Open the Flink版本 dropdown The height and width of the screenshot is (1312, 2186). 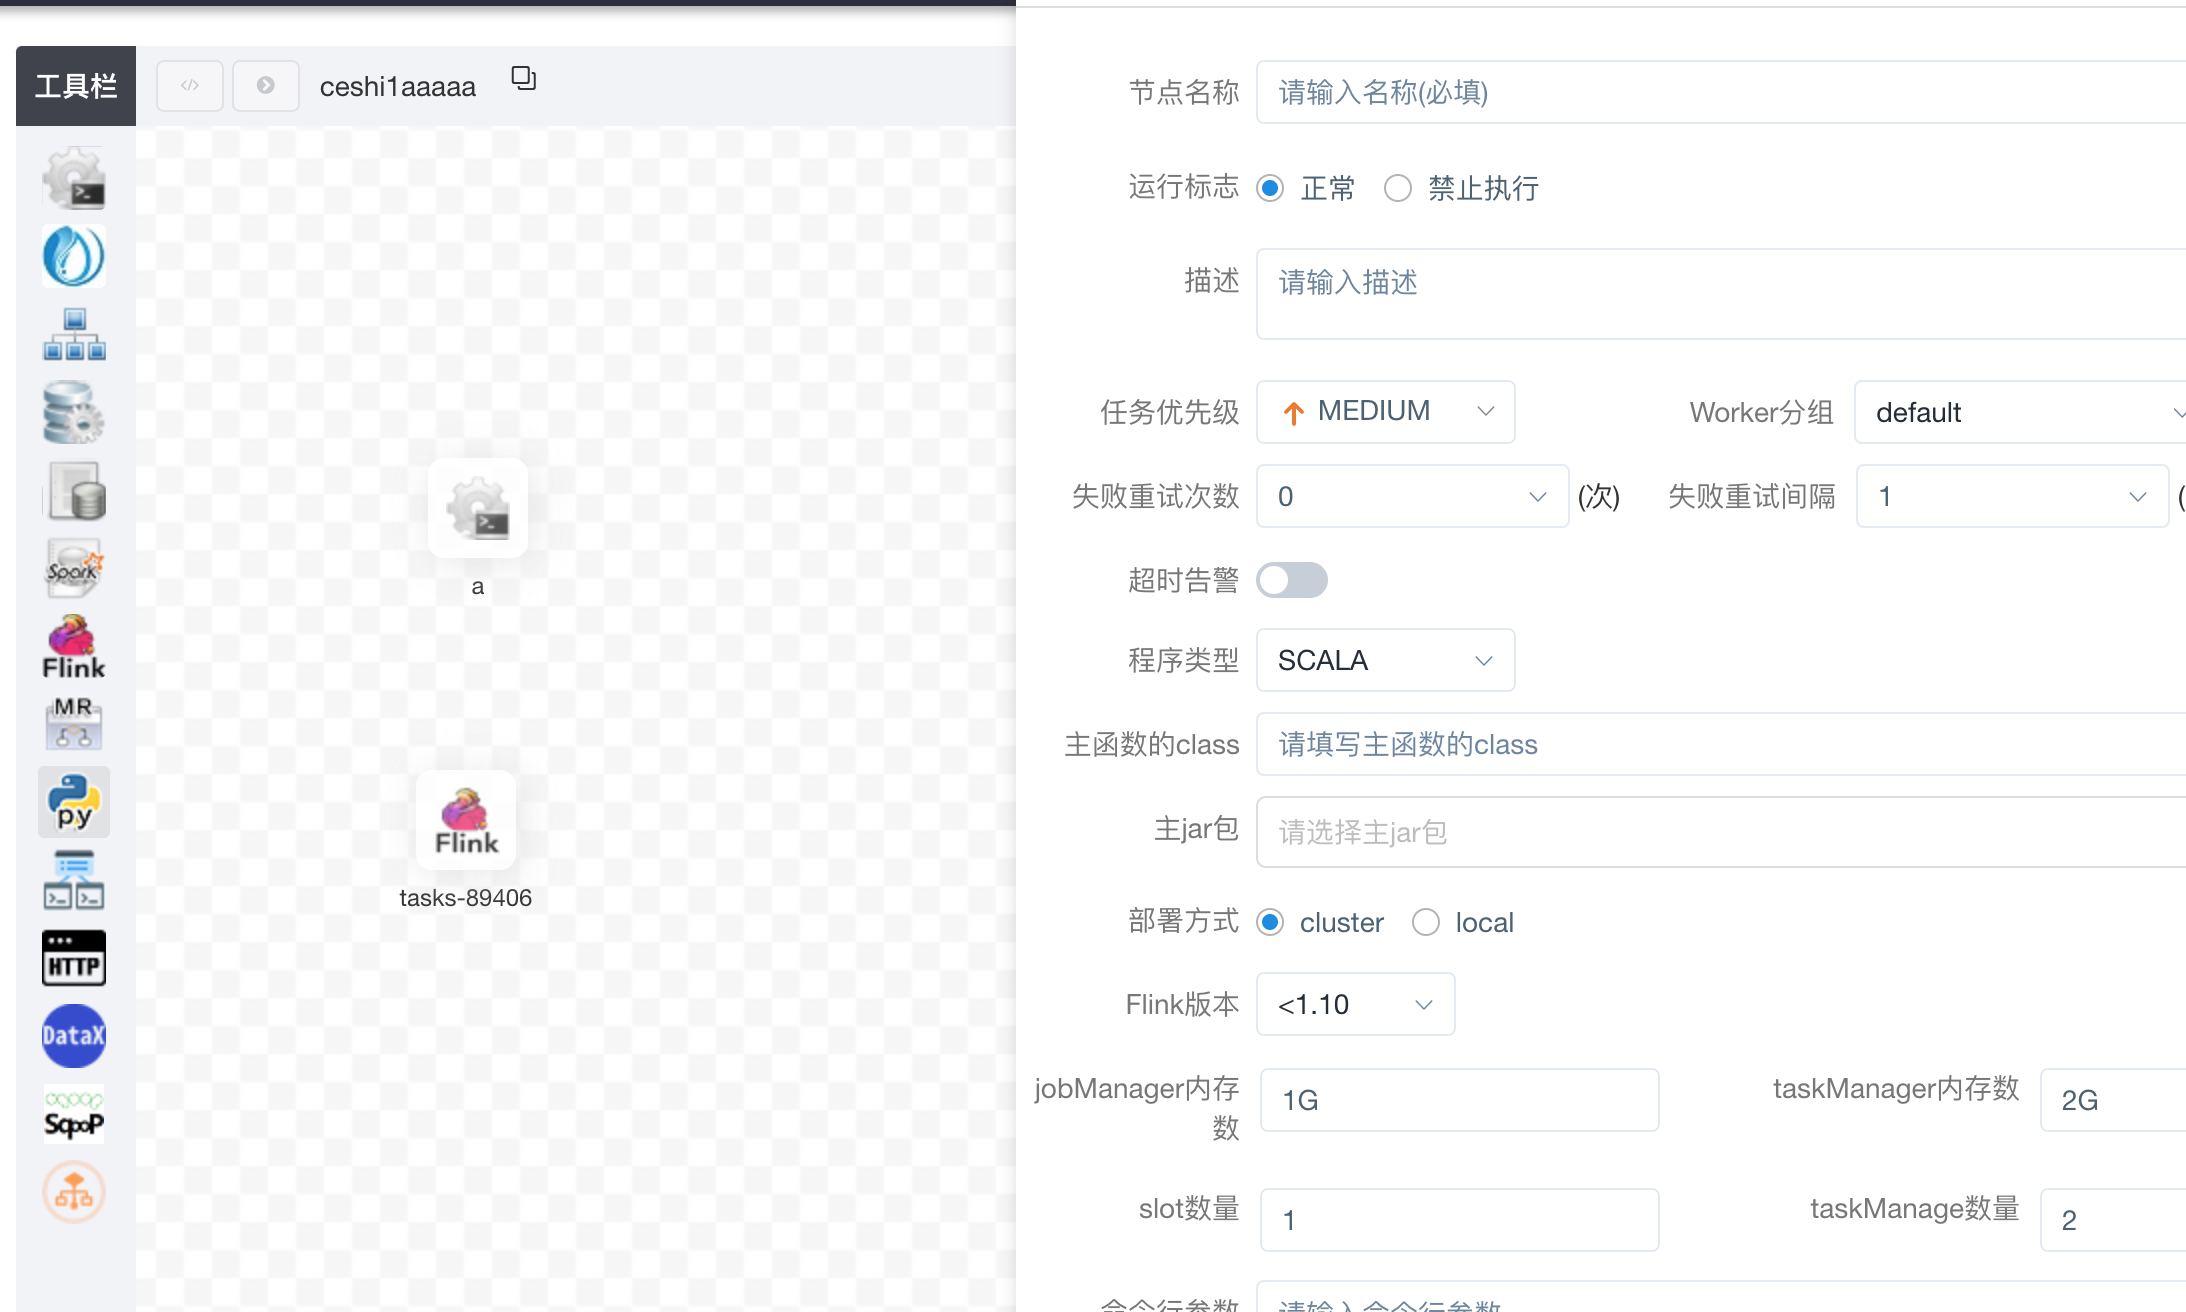point(1355,1004)
